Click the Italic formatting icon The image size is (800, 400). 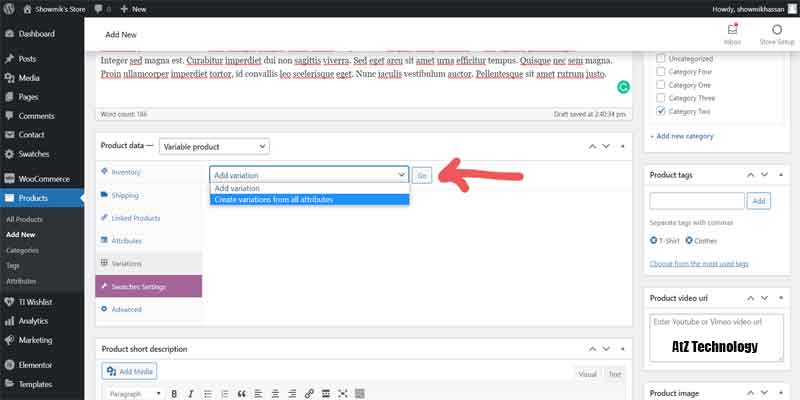click(190, 394)
